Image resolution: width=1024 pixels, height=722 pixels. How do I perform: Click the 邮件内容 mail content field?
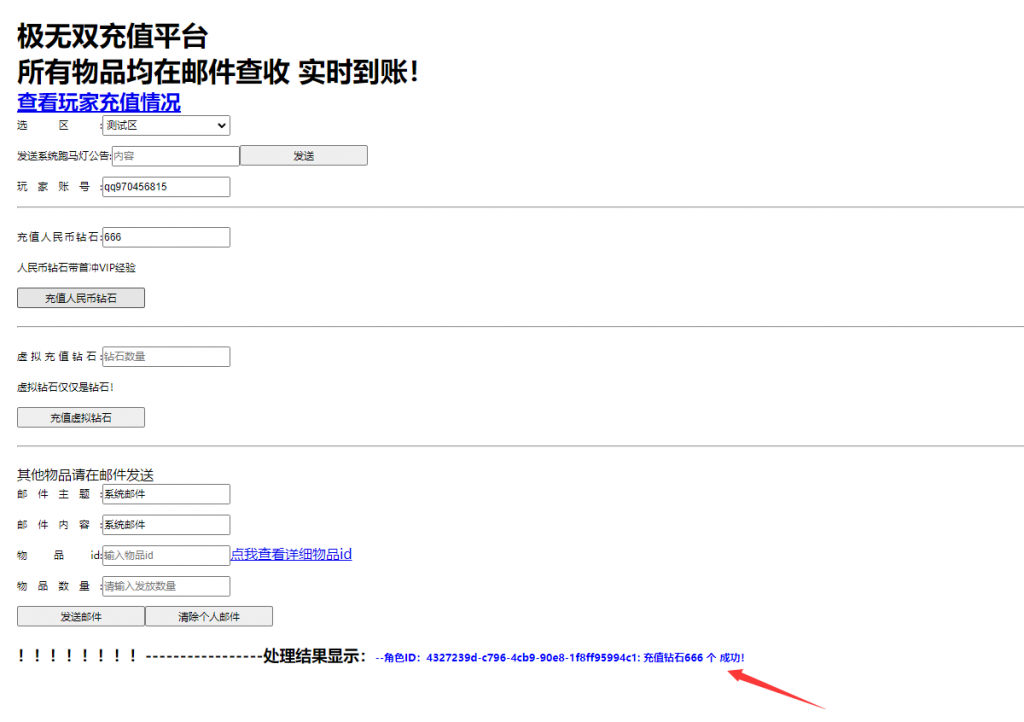click(165, 524)
